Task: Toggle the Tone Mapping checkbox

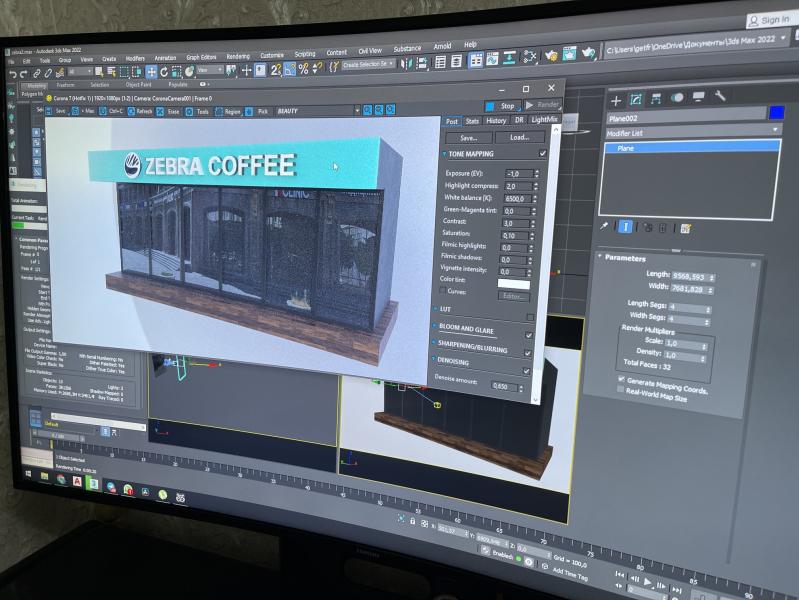Action: point(543,153)
